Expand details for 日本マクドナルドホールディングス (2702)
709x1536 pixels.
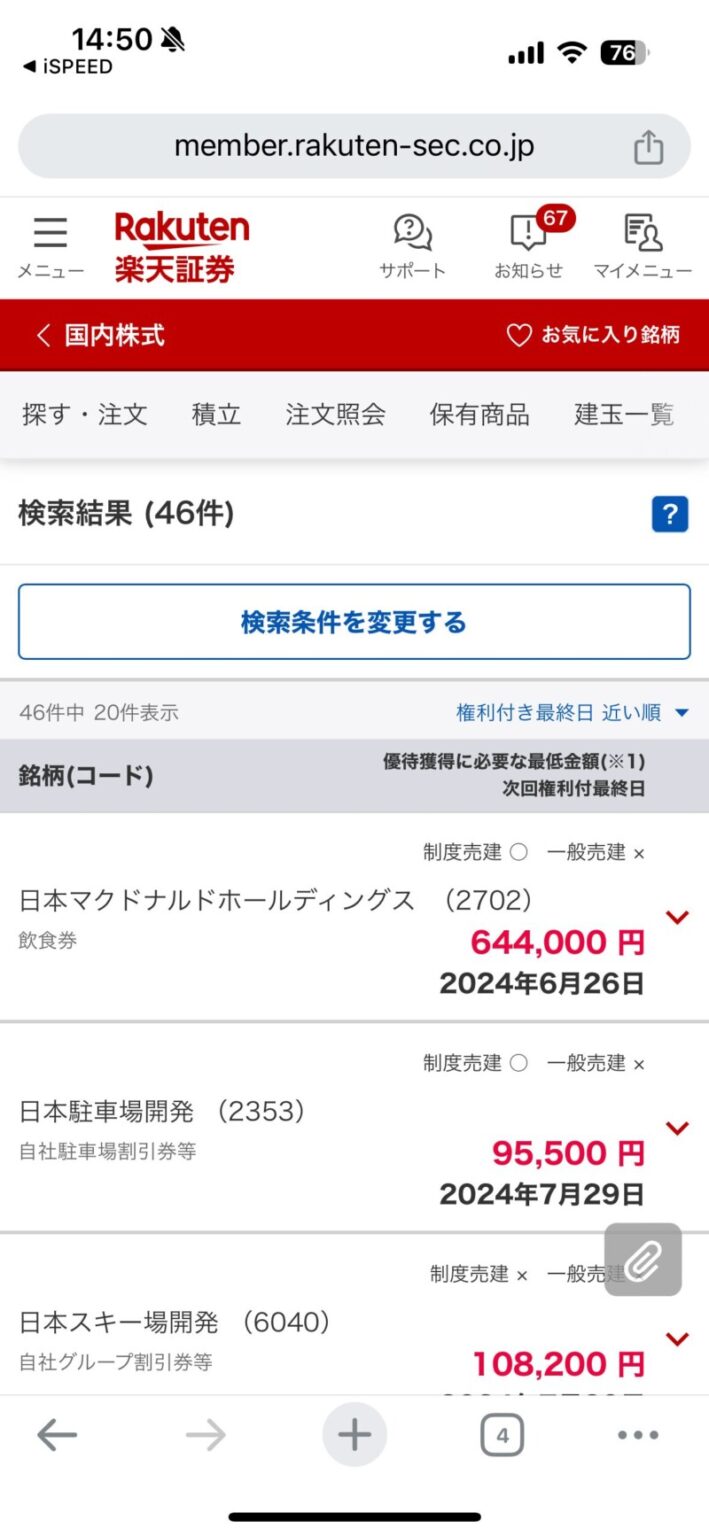pos(678,917)
